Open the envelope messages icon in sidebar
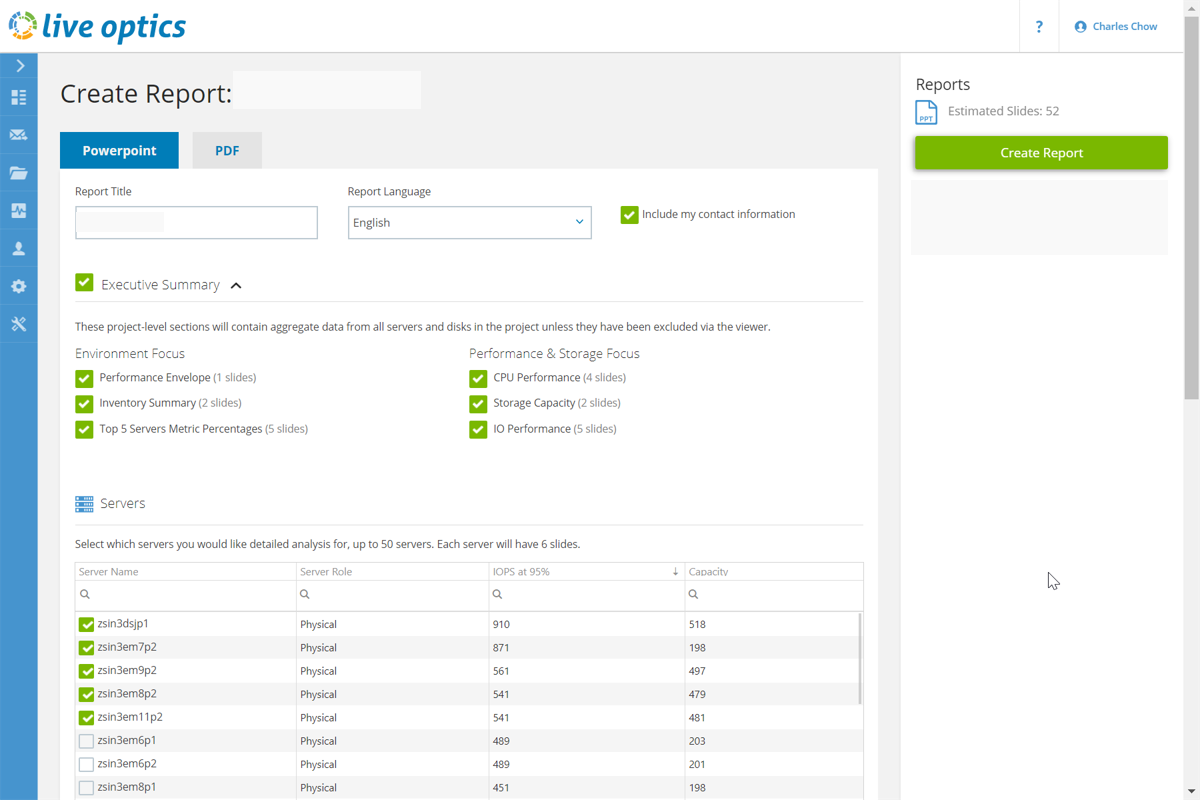 coord(19,135)
